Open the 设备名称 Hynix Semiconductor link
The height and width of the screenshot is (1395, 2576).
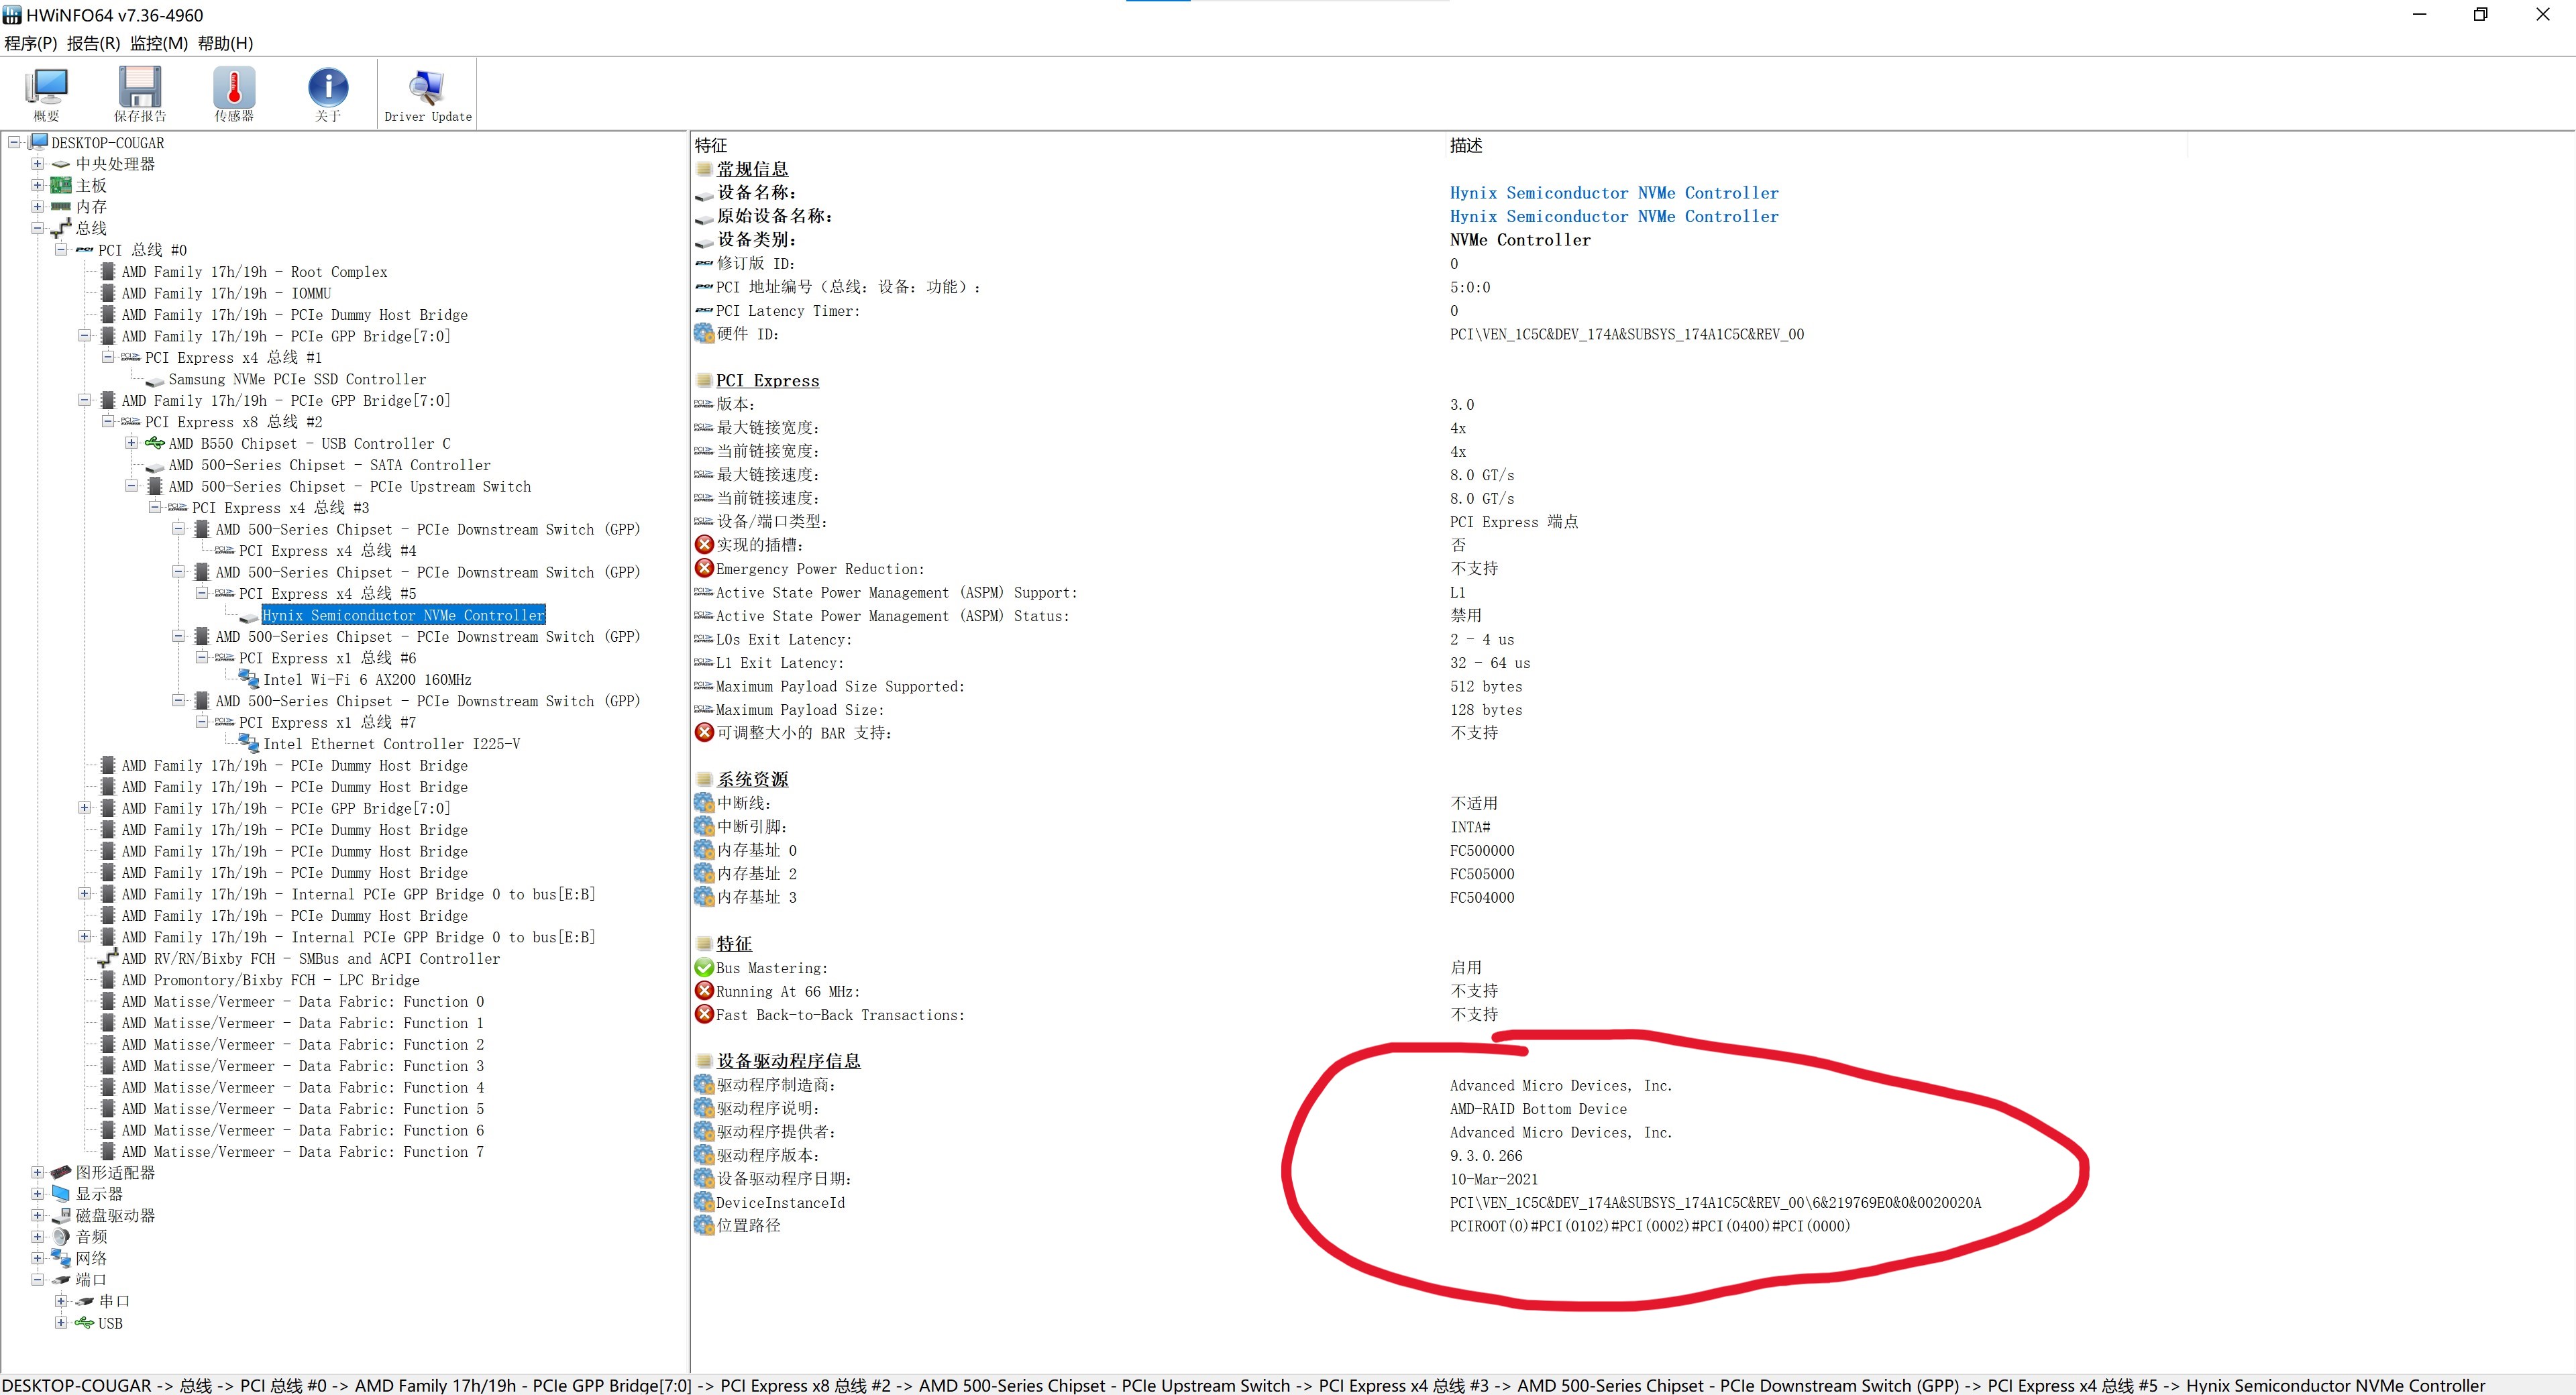[1613, 193]
